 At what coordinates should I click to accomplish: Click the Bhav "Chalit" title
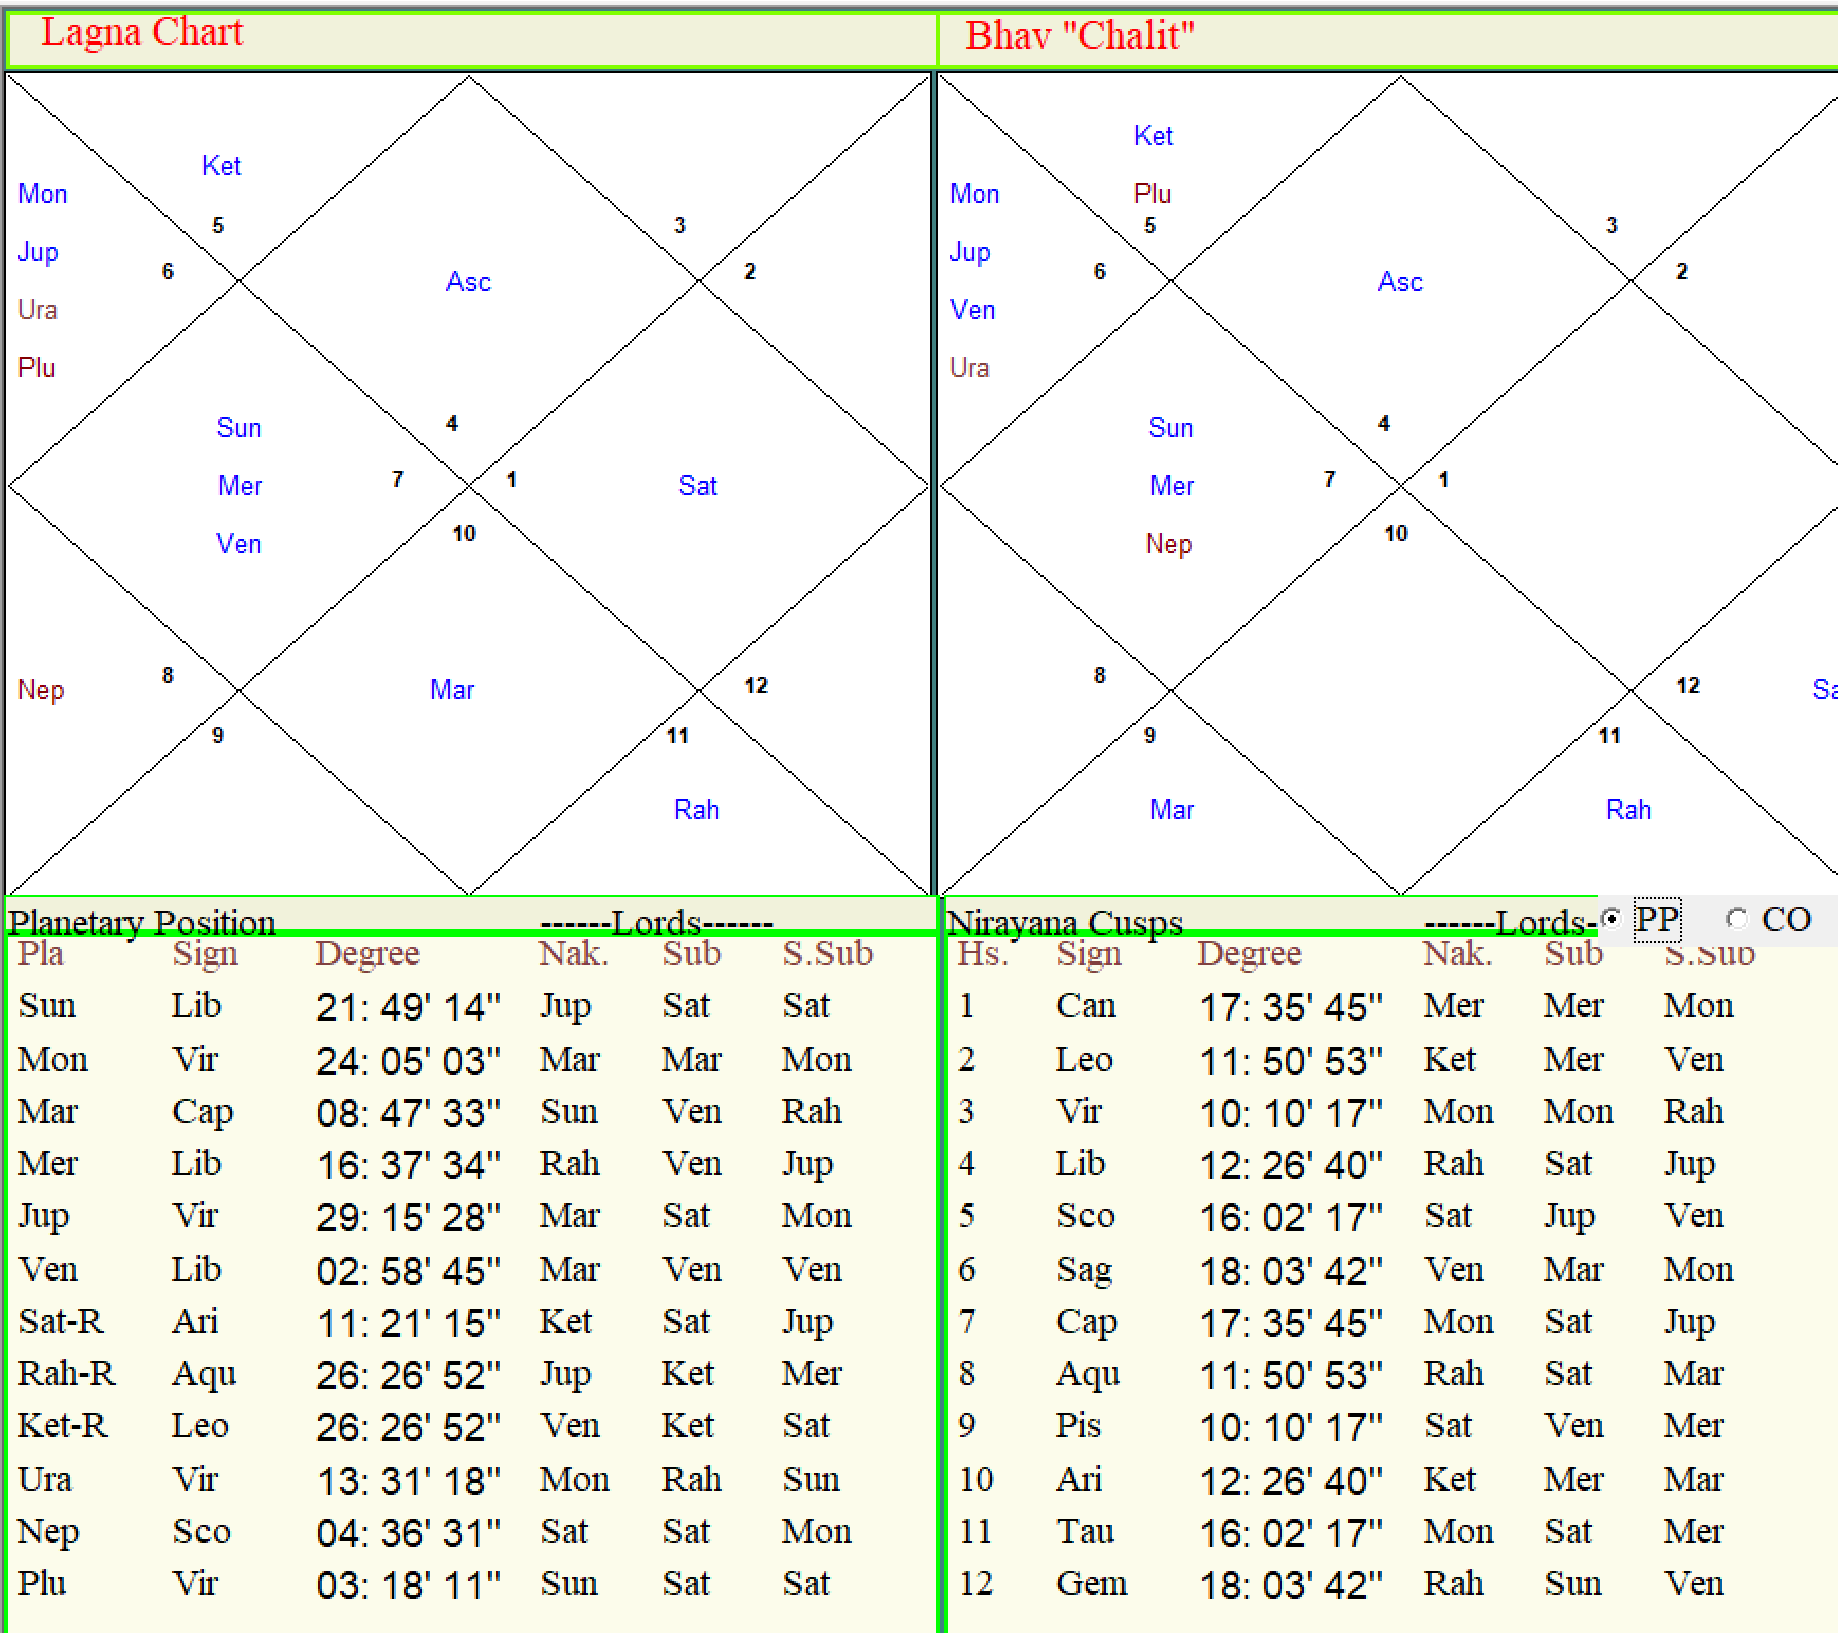[1080, 36]
